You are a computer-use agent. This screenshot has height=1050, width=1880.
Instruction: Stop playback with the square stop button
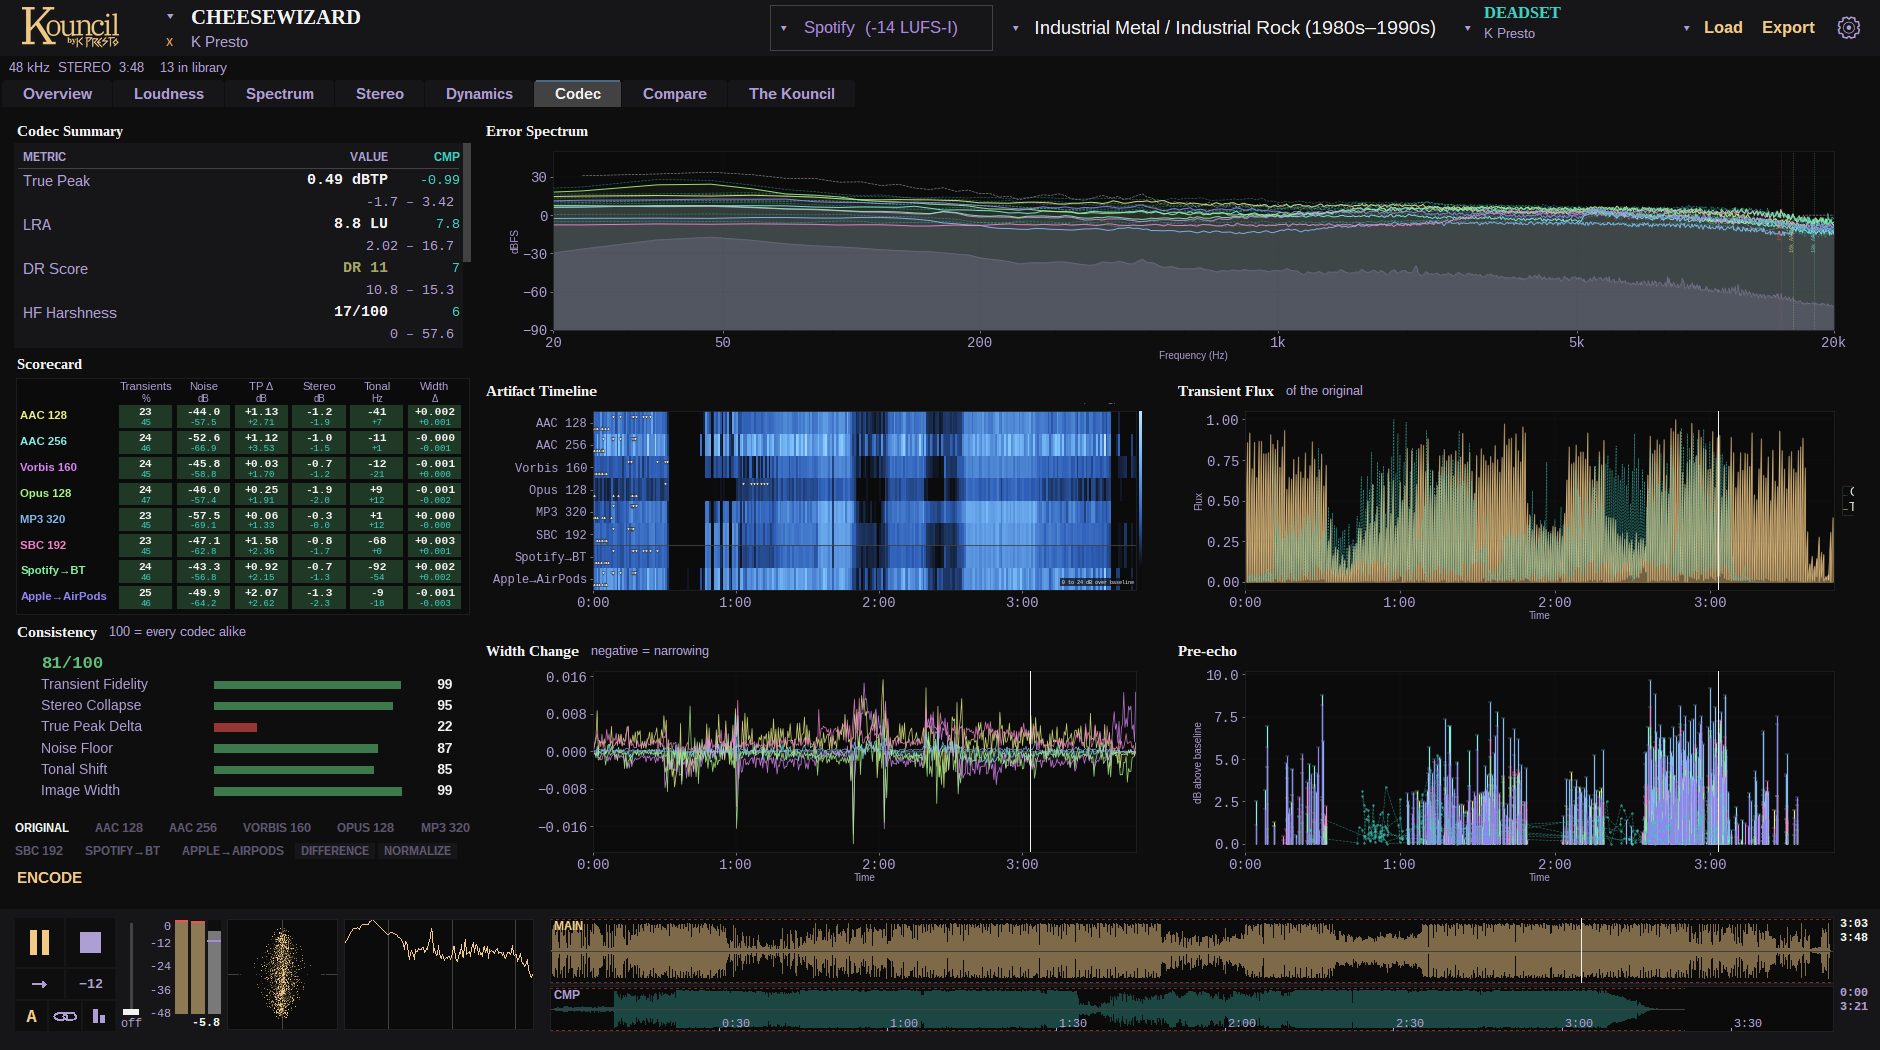tap(90, 942)
